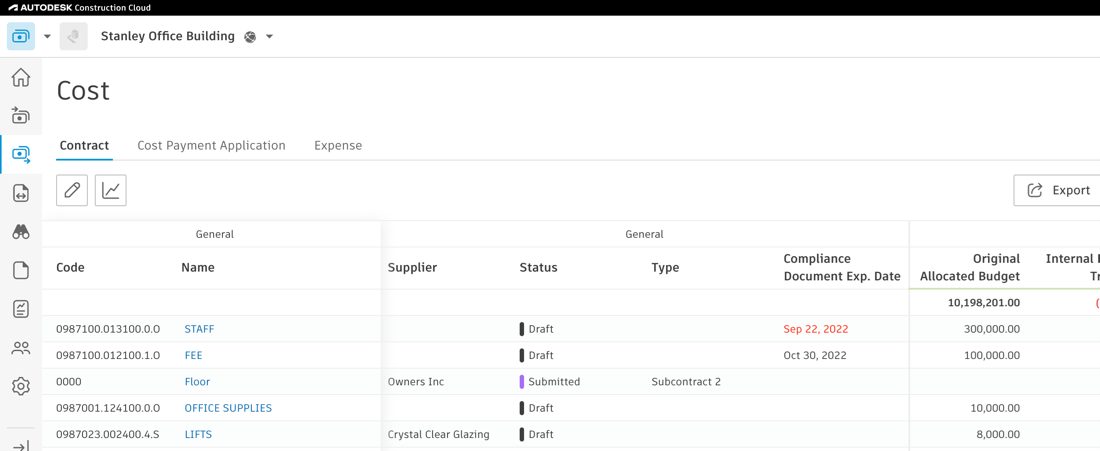Click the Supplier column header

pyautogui.click(x=412, y=267)
